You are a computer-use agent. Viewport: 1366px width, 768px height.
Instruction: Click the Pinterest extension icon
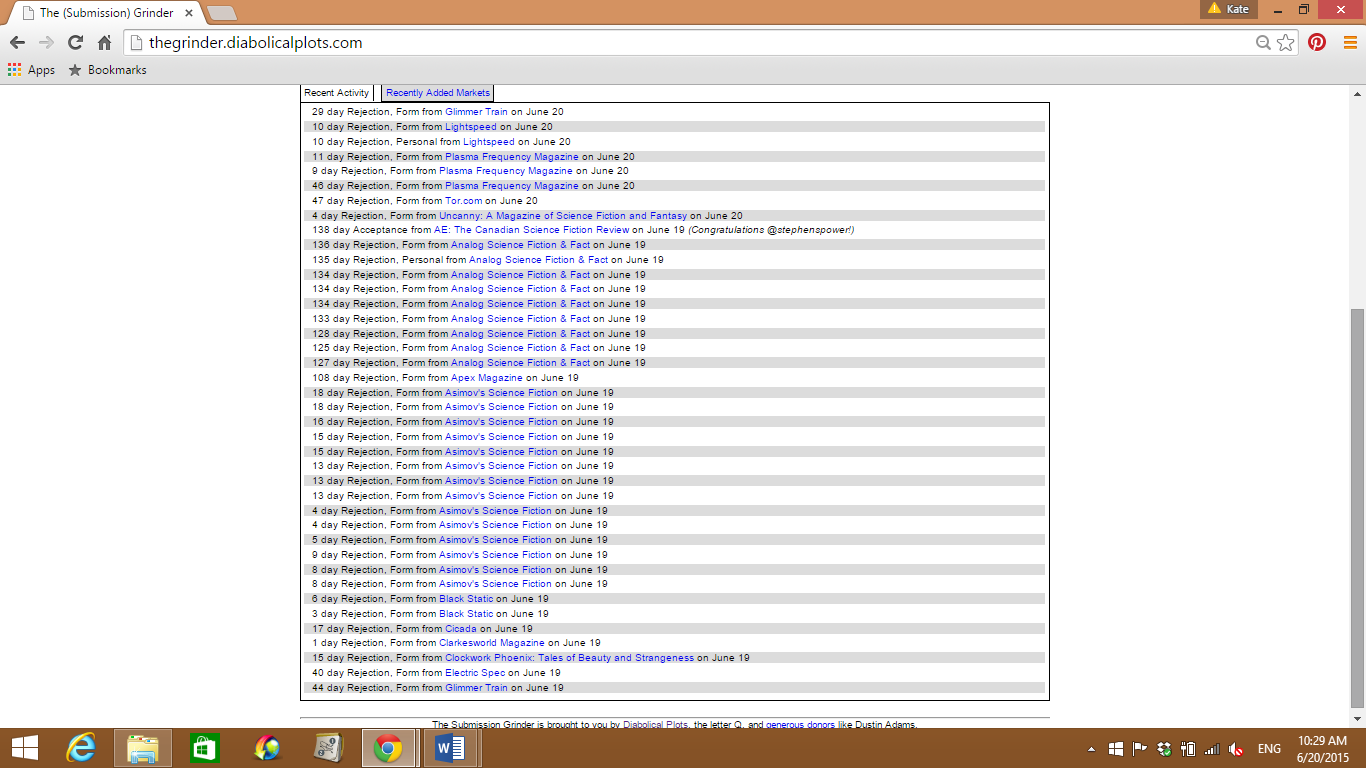point(1317,43)
